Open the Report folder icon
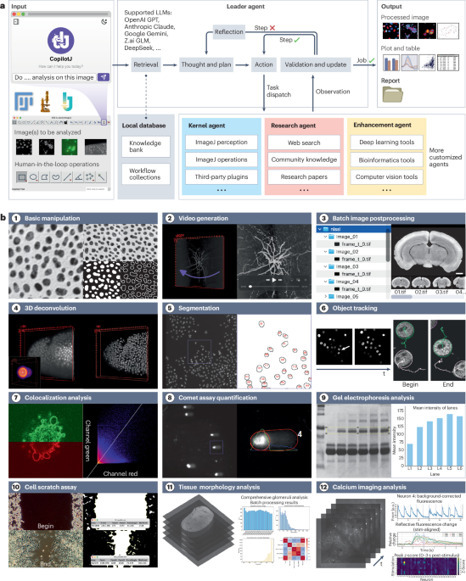The height and width of the screenshot is (581, 466). (393, 94)
